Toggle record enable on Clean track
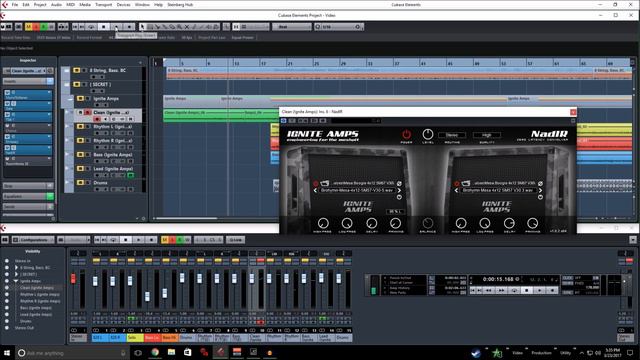Image resolution: width=640 pixels, height=360 pixels. pyautogui.click(x=97, y=119)
